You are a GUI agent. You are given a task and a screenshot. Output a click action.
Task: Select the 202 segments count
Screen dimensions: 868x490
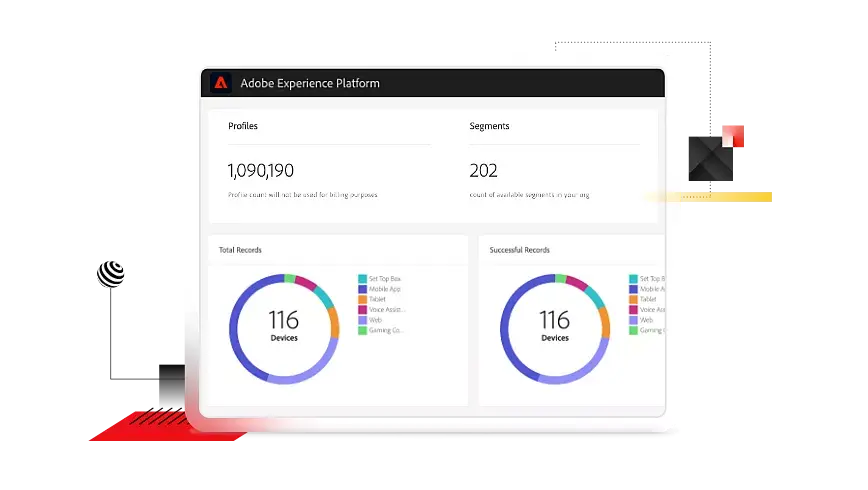483,170
